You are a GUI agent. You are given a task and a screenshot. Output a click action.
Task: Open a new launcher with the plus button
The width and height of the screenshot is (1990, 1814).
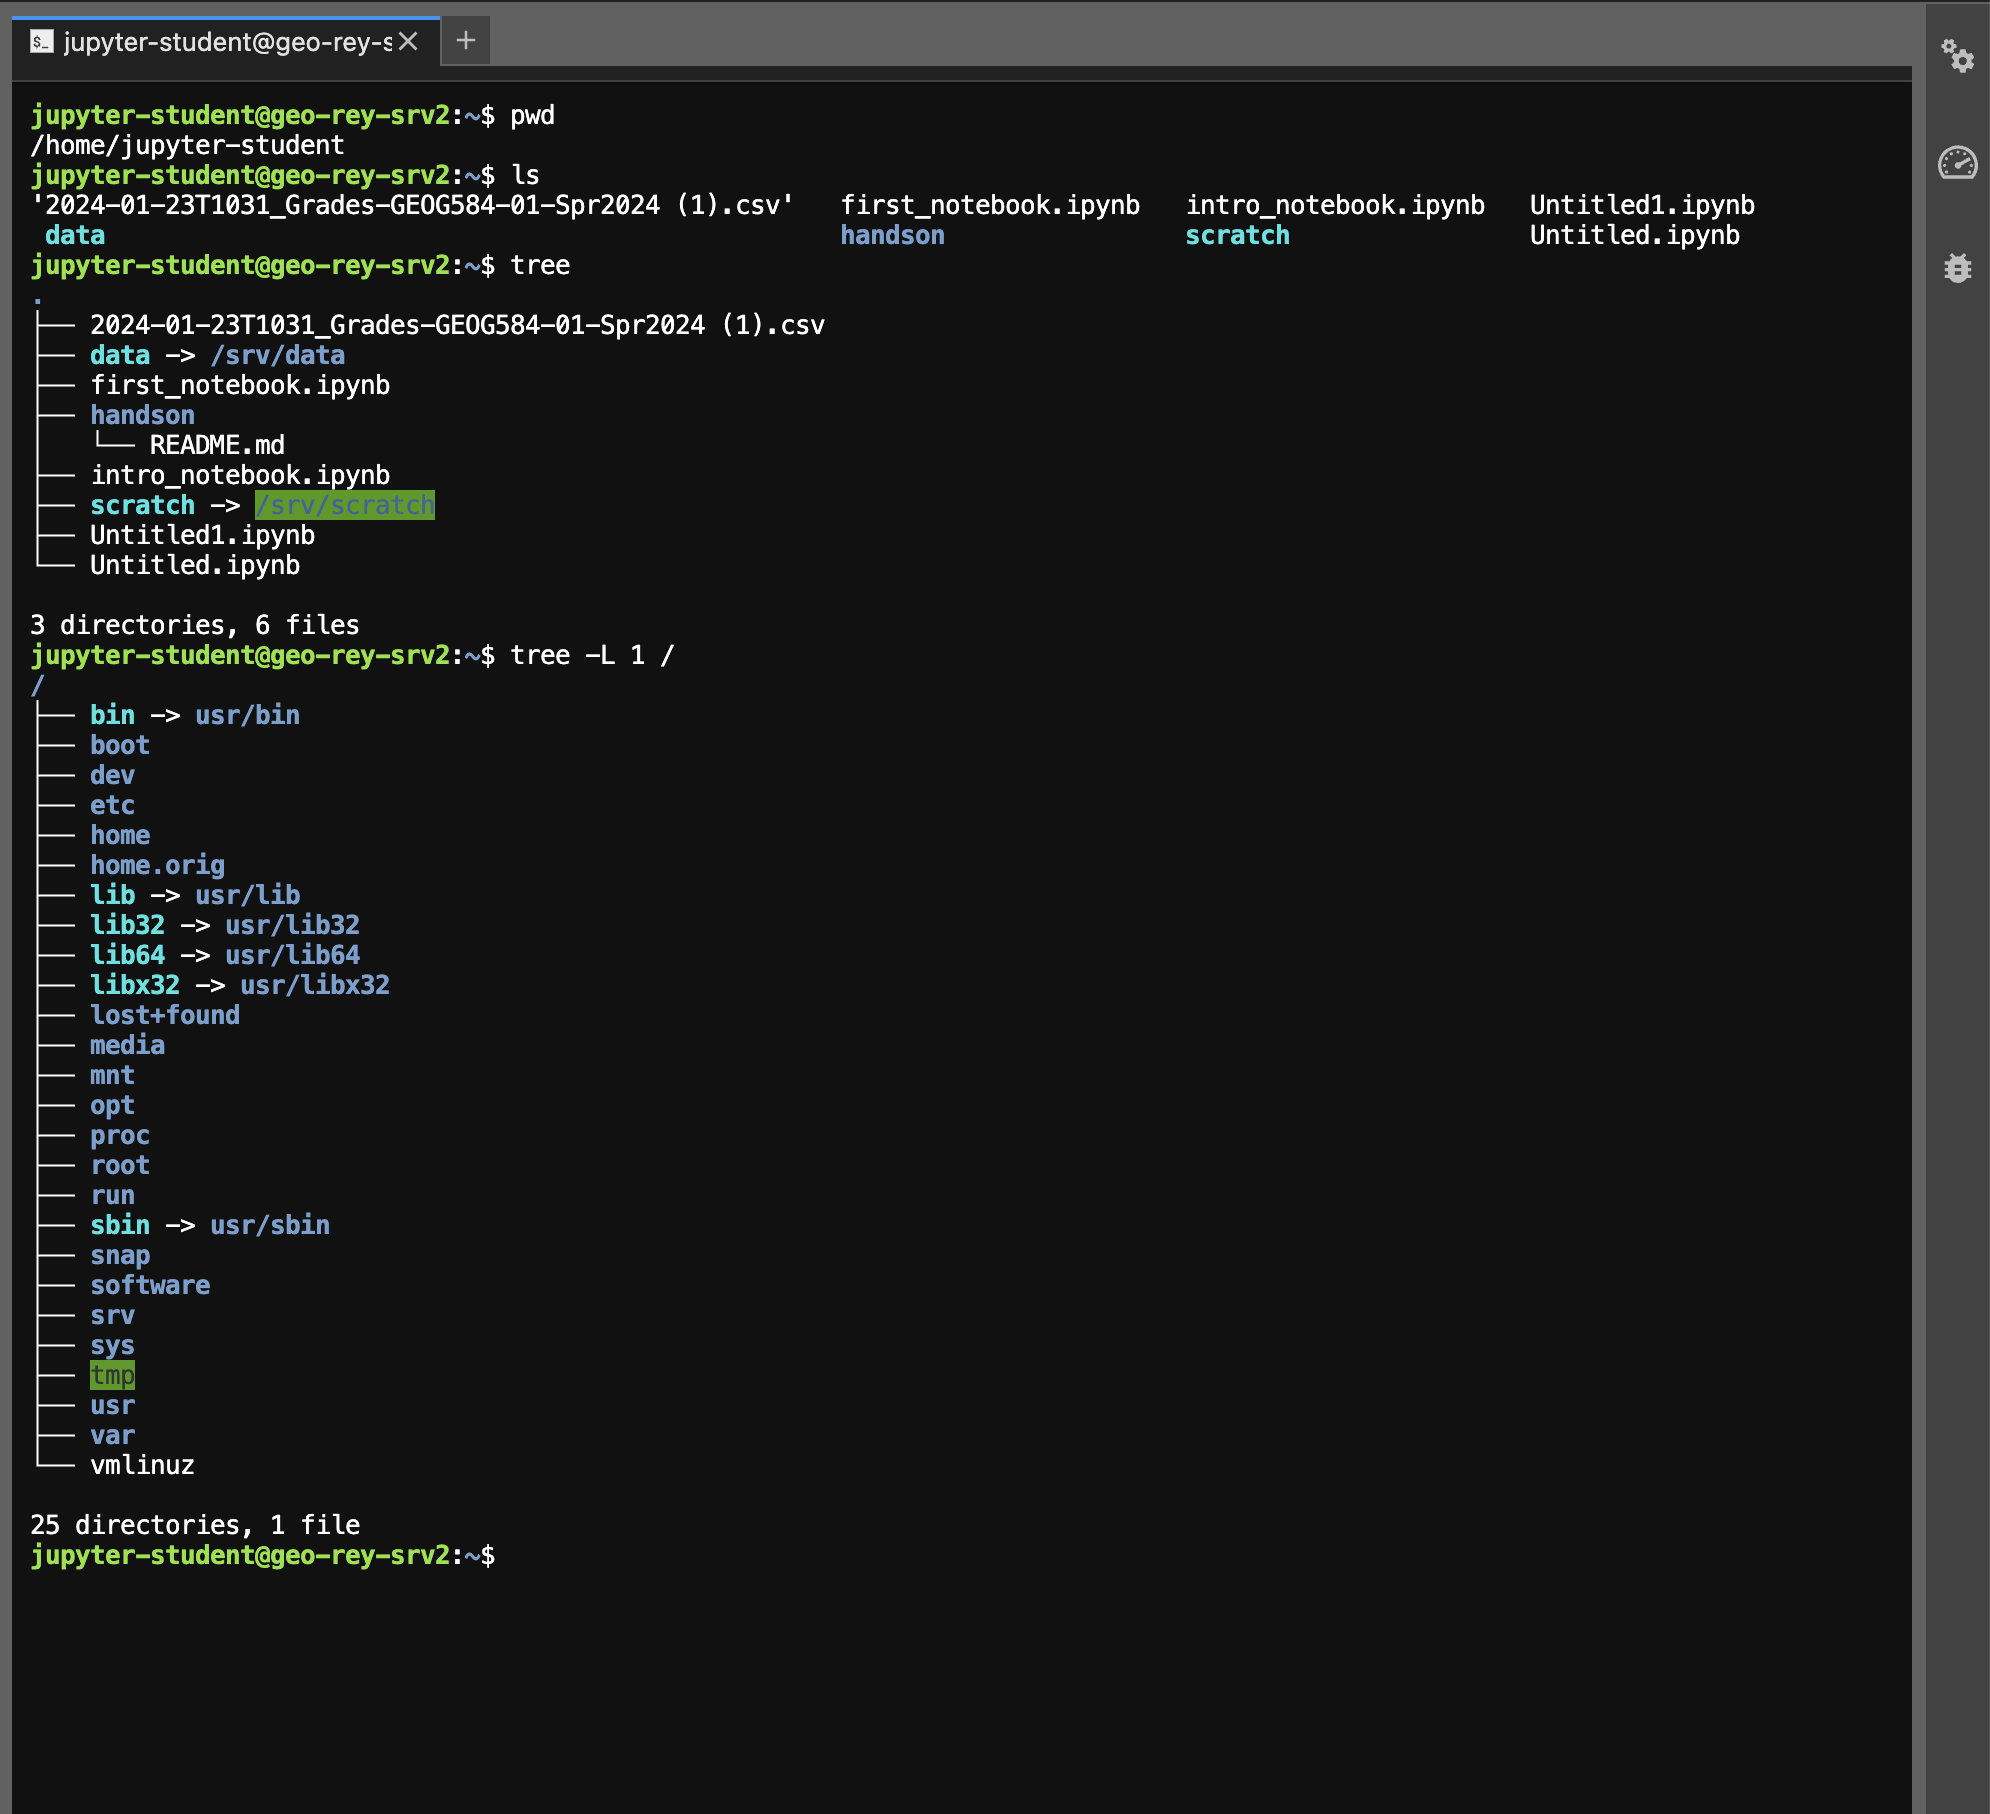465,41
